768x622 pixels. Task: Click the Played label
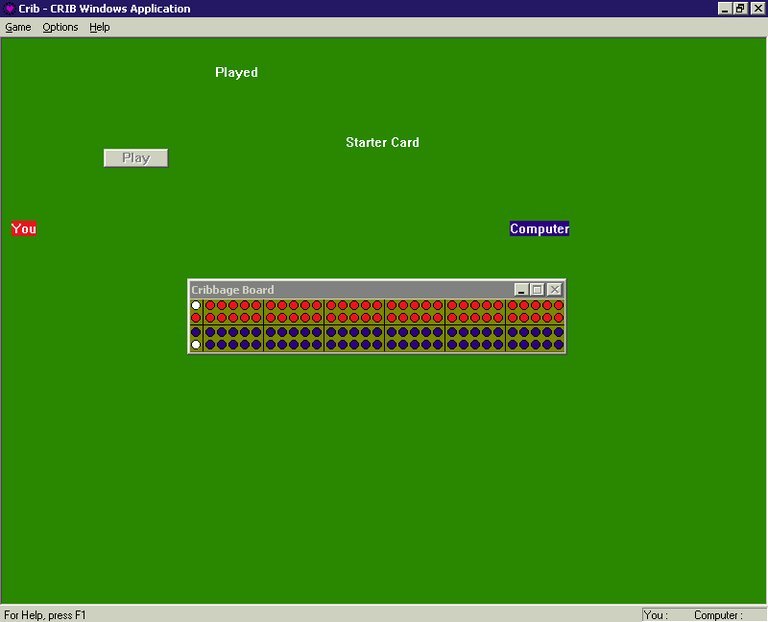click(236, 73)
